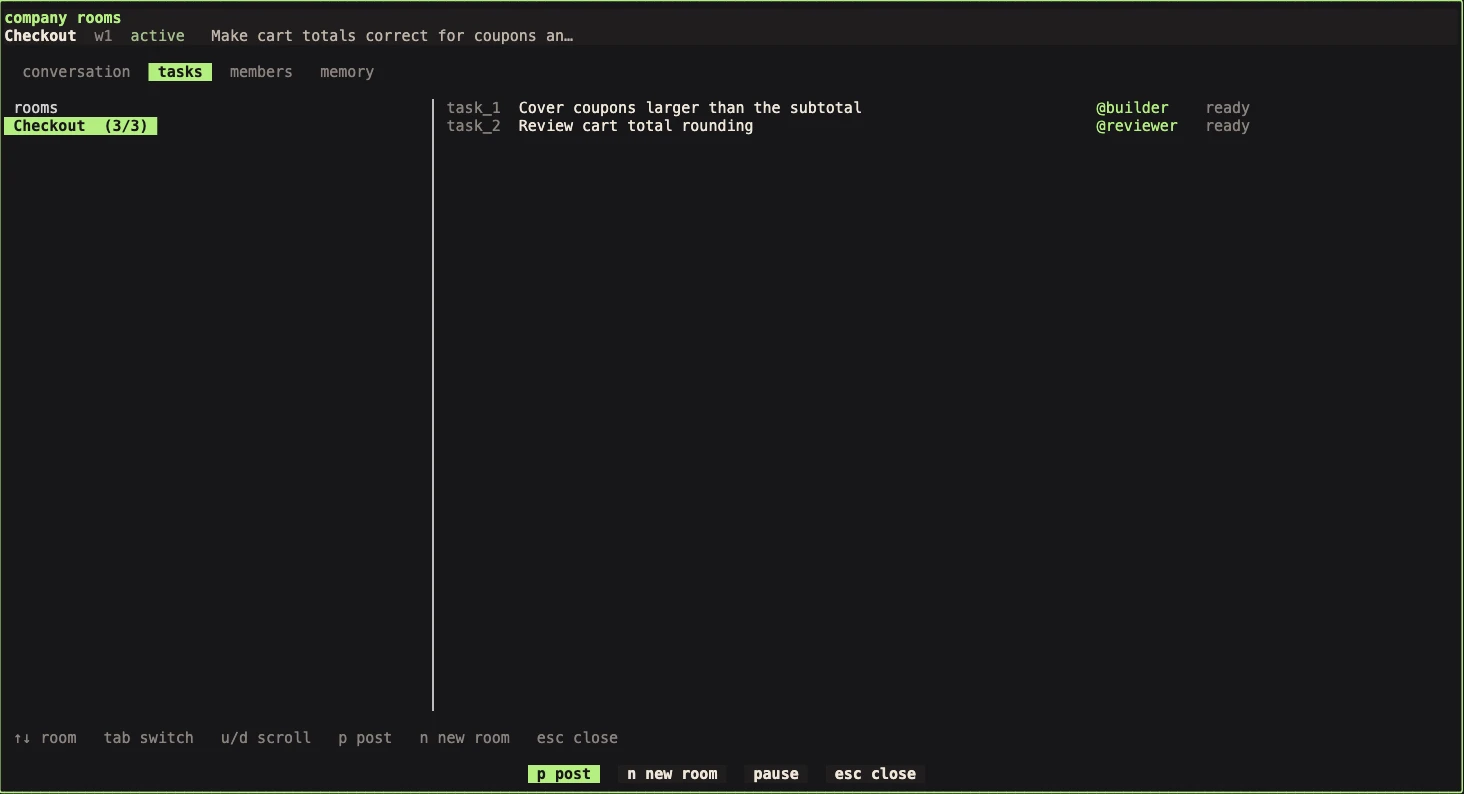Open the members tab
1464x794 pixels.
tap(261, 72)
